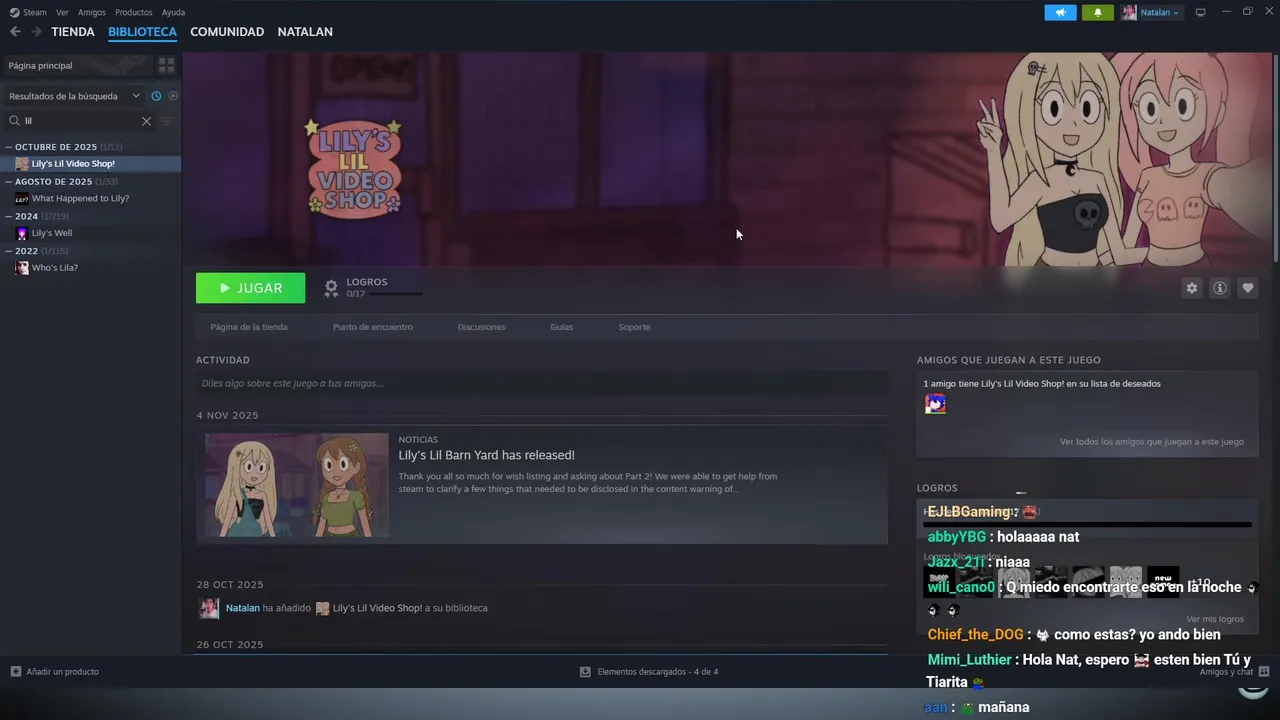Go to the BIBLIOTECA section
Viewport: 1280px width, 720px height.
(x=142, y=32)
